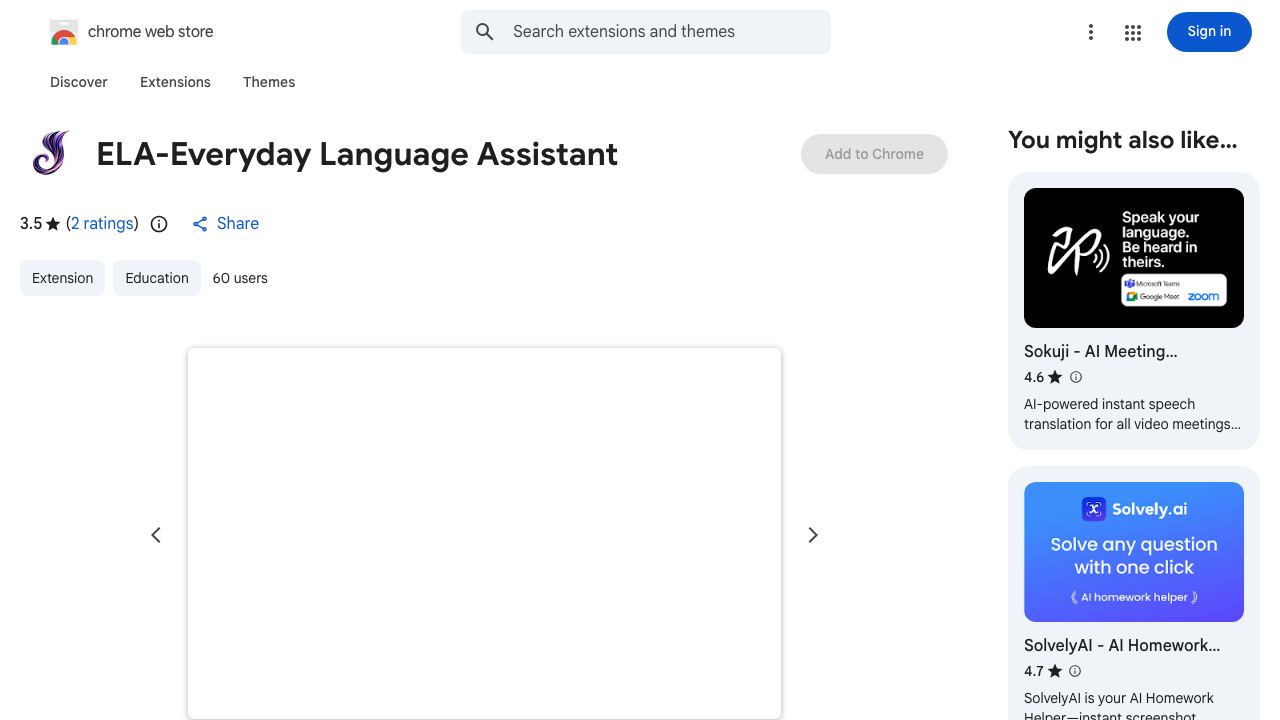Click the ratings info icon beside 2 ratings

(159, 224)
